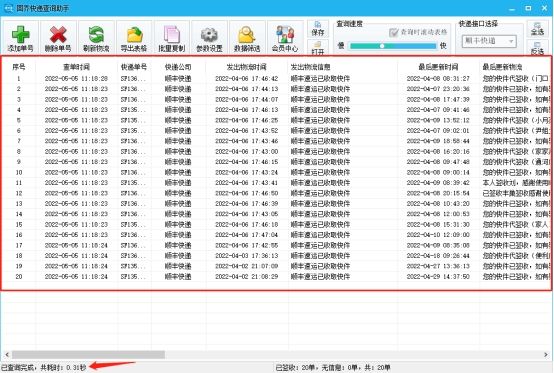
Task: Click the 最后更新时间 column header
Action: pyautogui.click(x=438, y=66)
